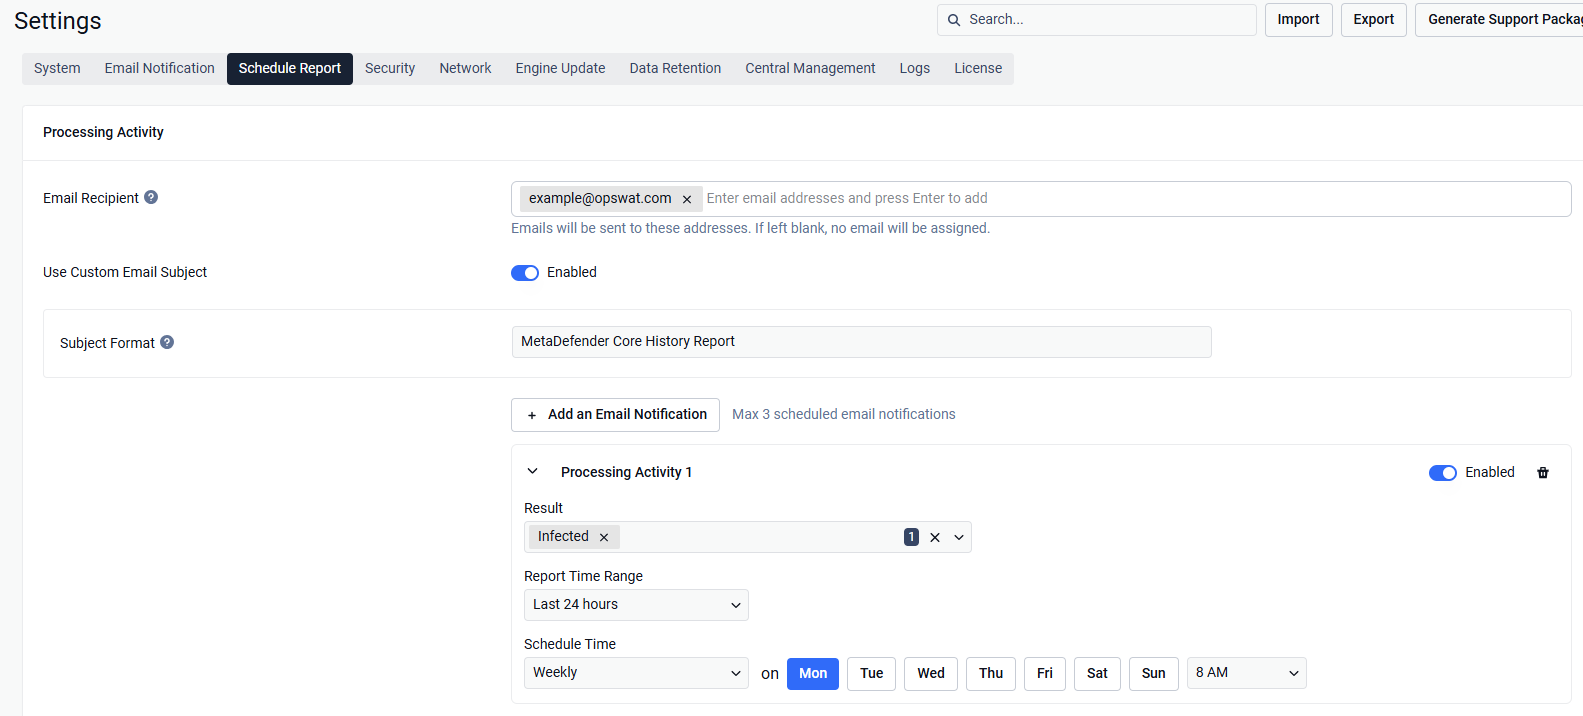The height and width of the screenshot is (716, 1583).
Task: Select Mon as schedule day
Action: 813,673
